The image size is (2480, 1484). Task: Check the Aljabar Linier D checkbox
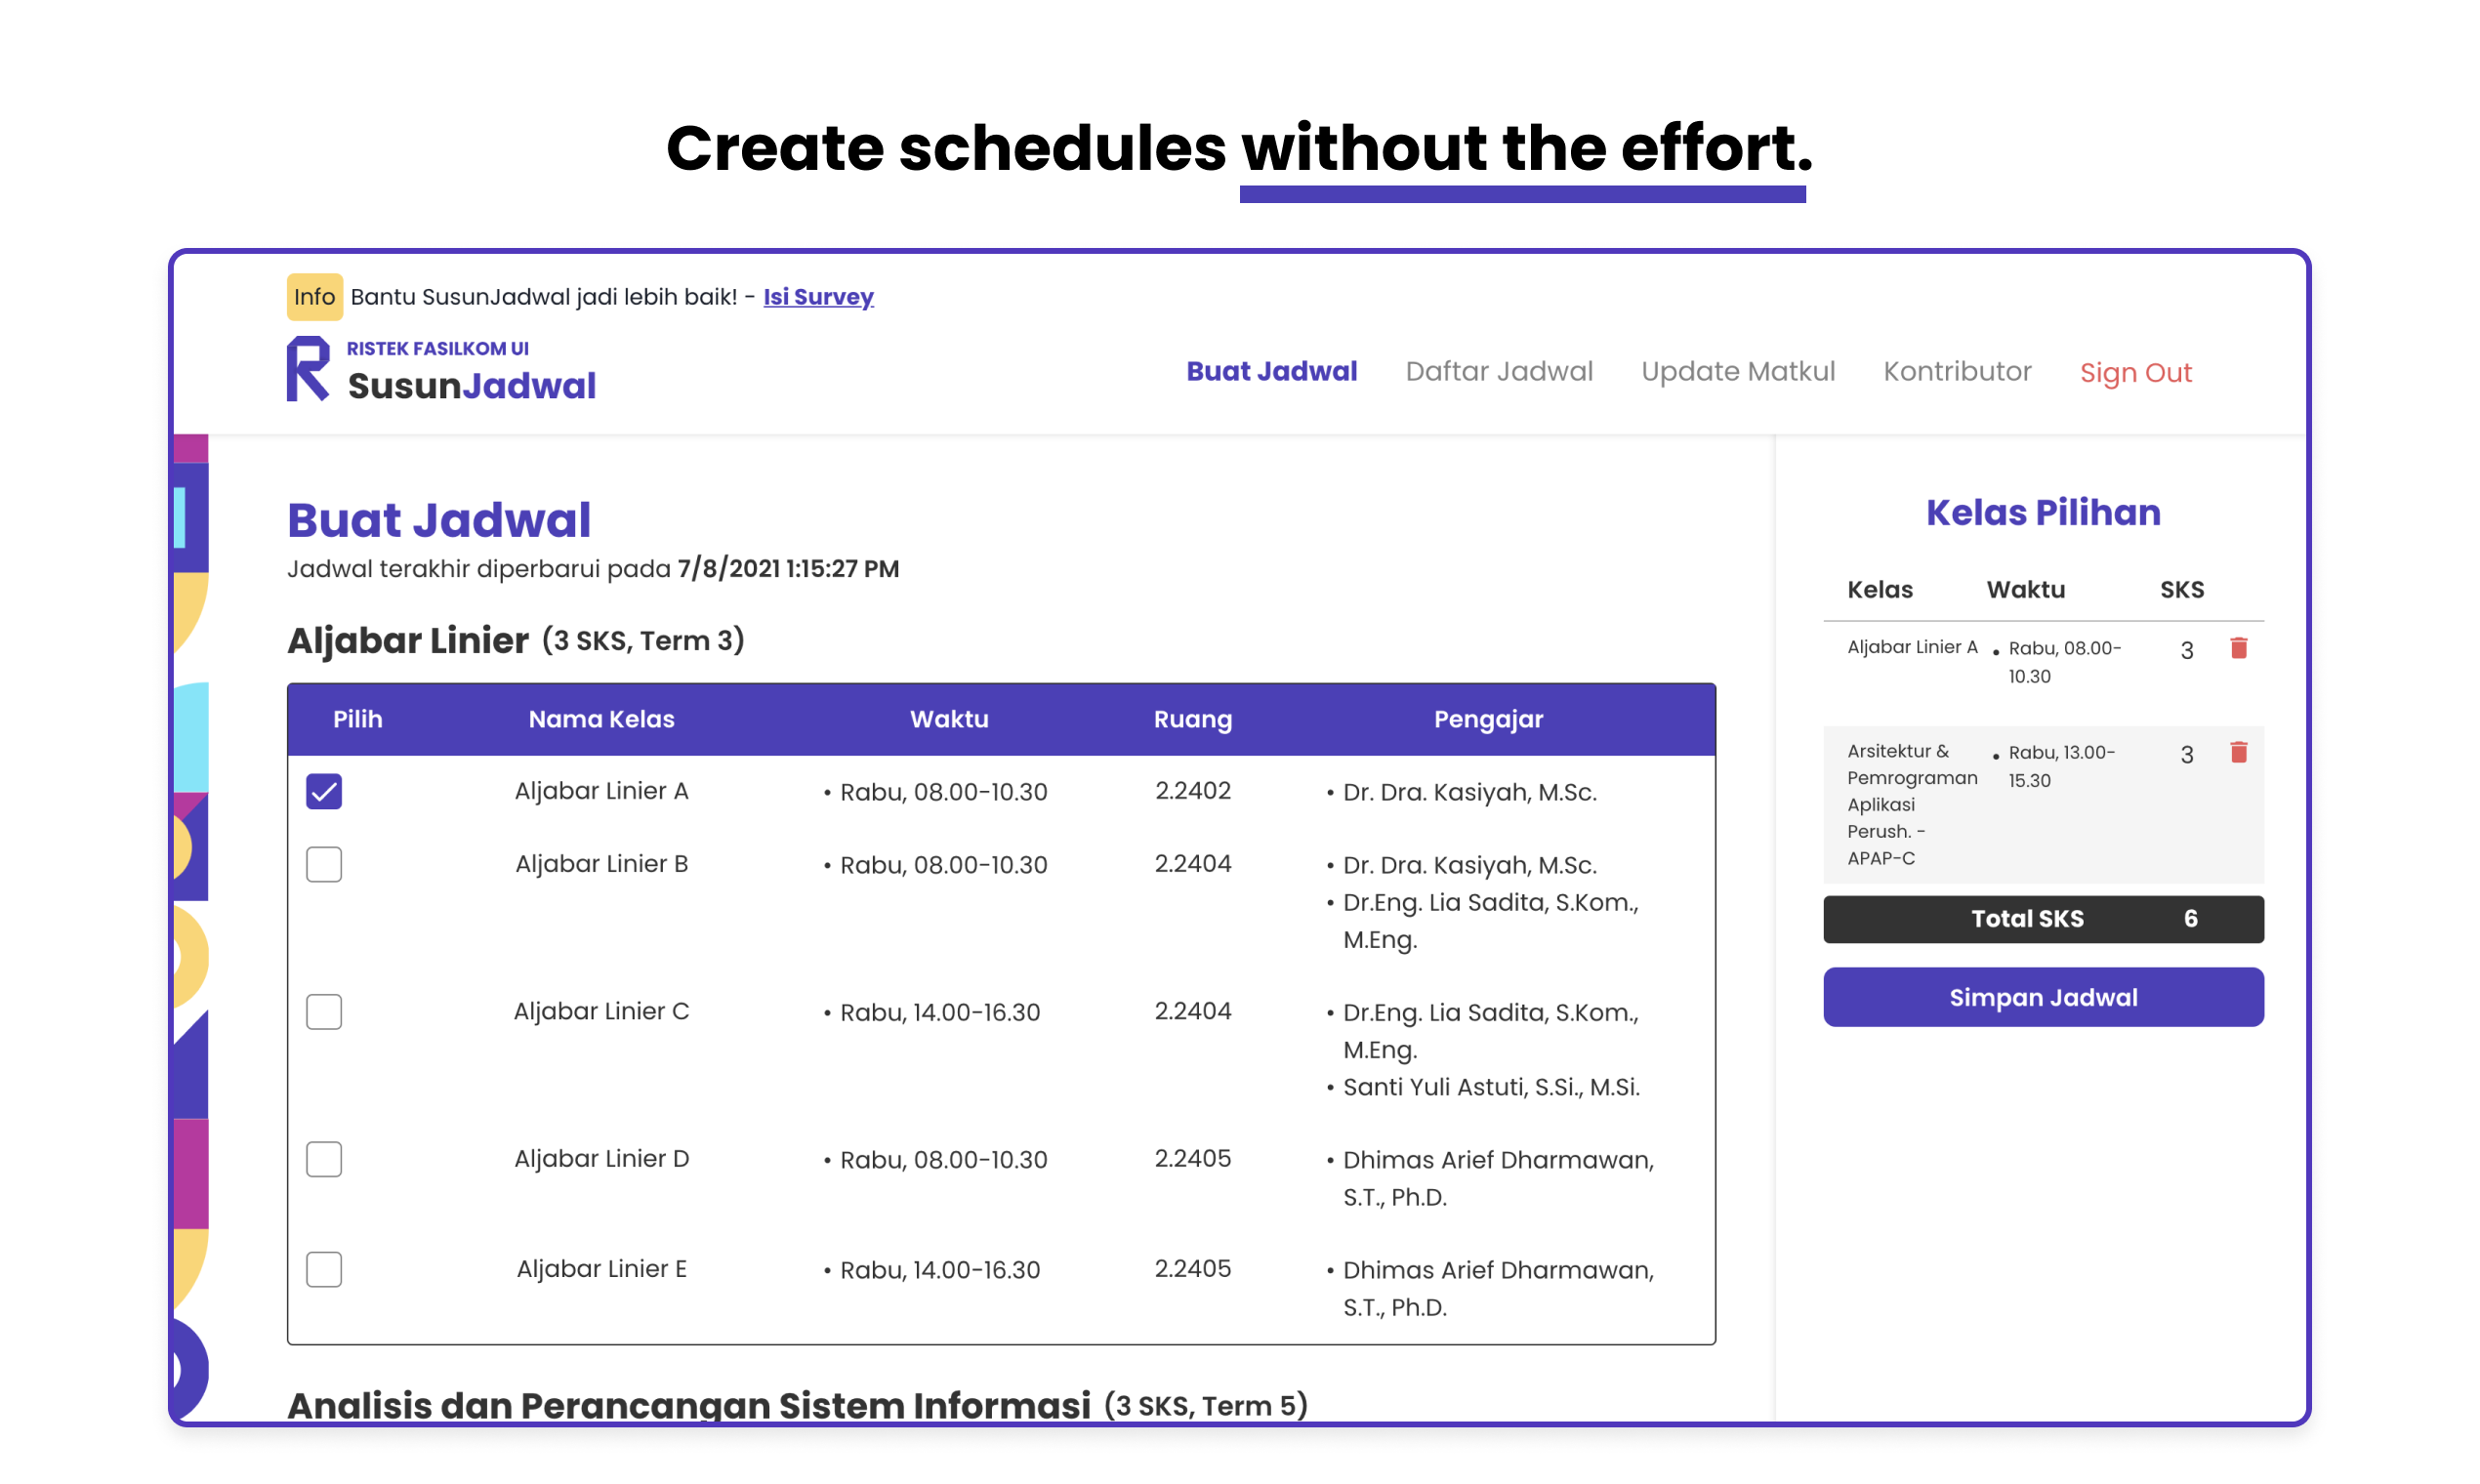click(324, 1159)
